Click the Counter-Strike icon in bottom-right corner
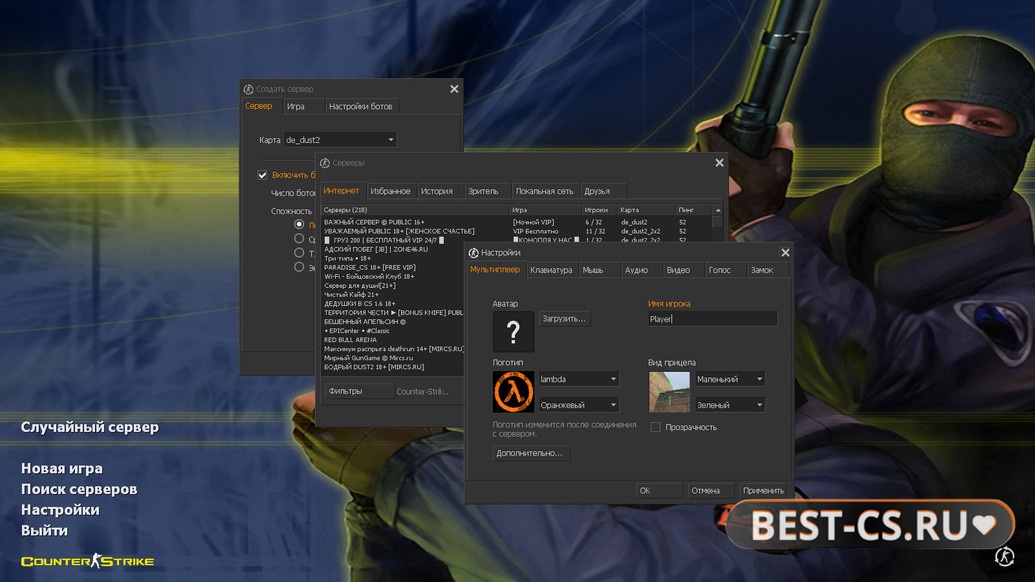The height and width of the screenshot is (582, 1035). 1005,556
